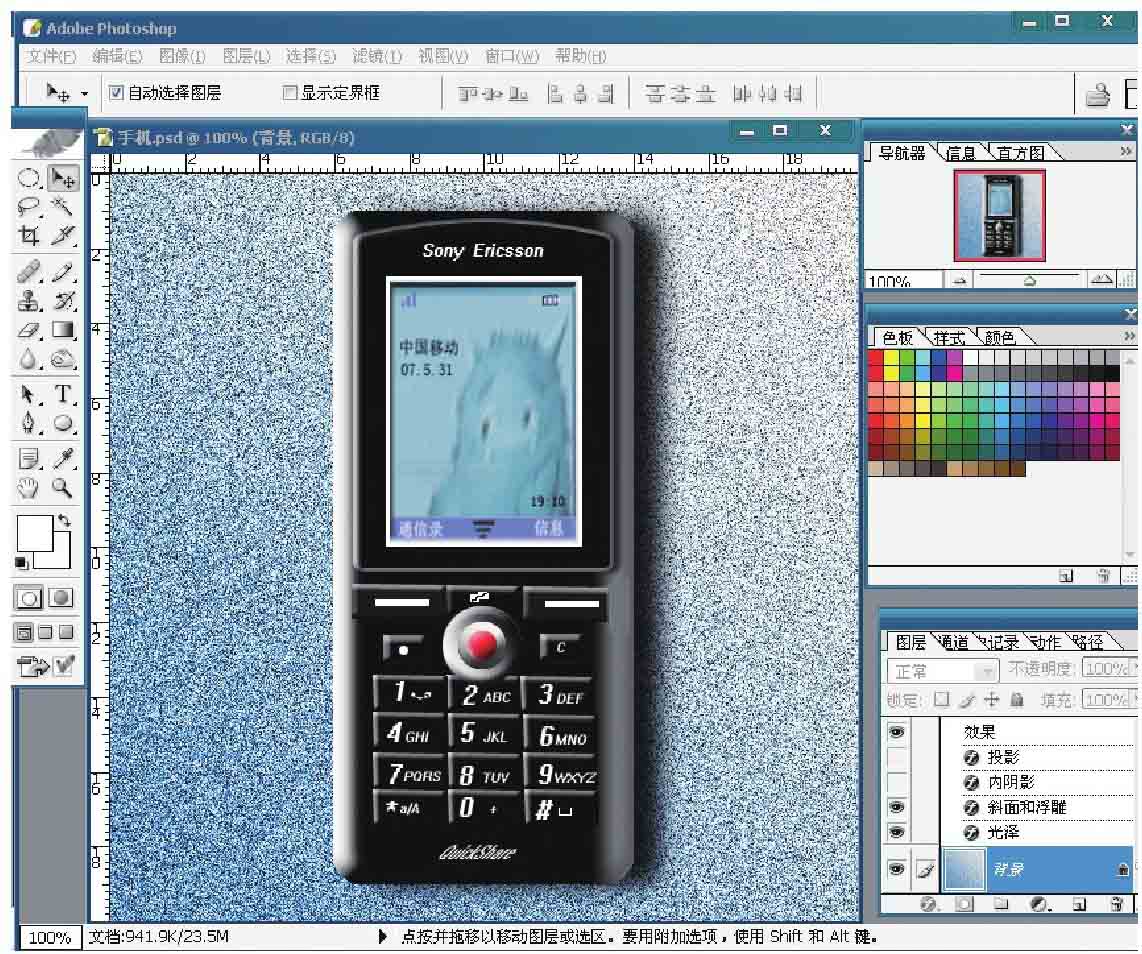Select the Crop tool
The width and height of the screenshot is (1142, 954).
[x=28, y=235]
